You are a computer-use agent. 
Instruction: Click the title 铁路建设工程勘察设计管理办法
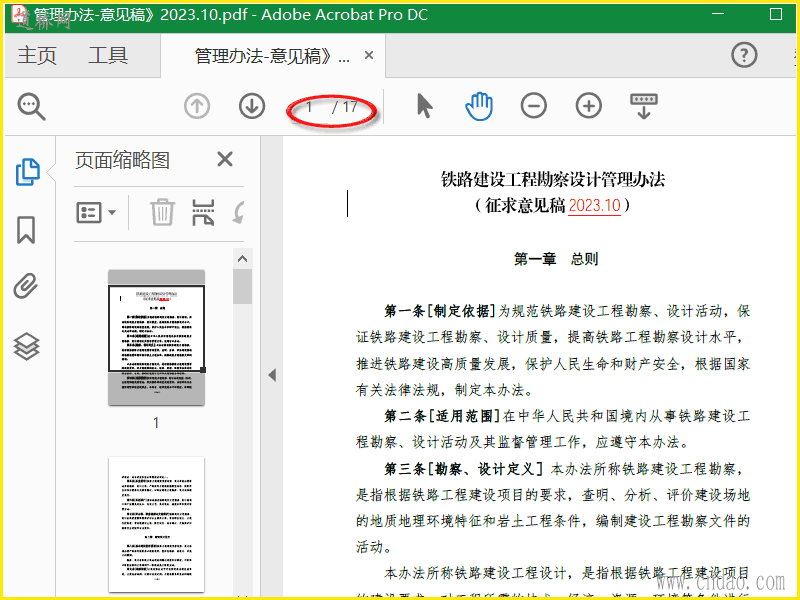coord(553,180)
